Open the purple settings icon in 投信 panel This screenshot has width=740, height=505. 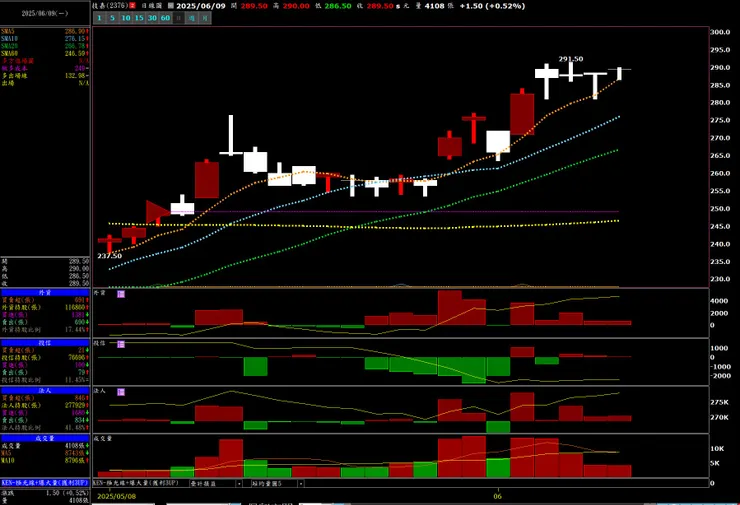click(121, 344)
